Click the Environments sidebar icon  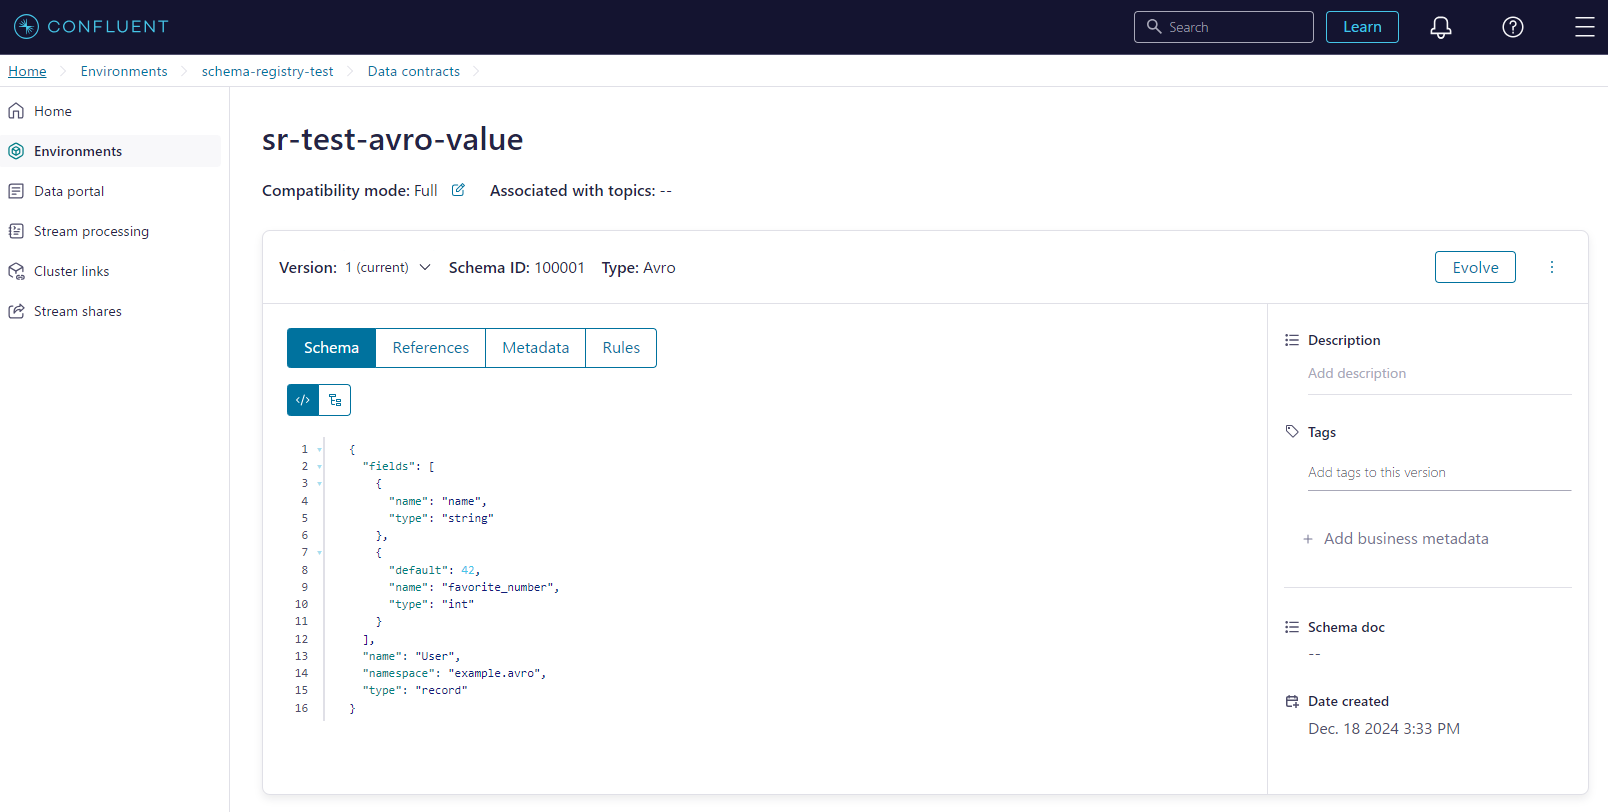click(x=16, y=151)
